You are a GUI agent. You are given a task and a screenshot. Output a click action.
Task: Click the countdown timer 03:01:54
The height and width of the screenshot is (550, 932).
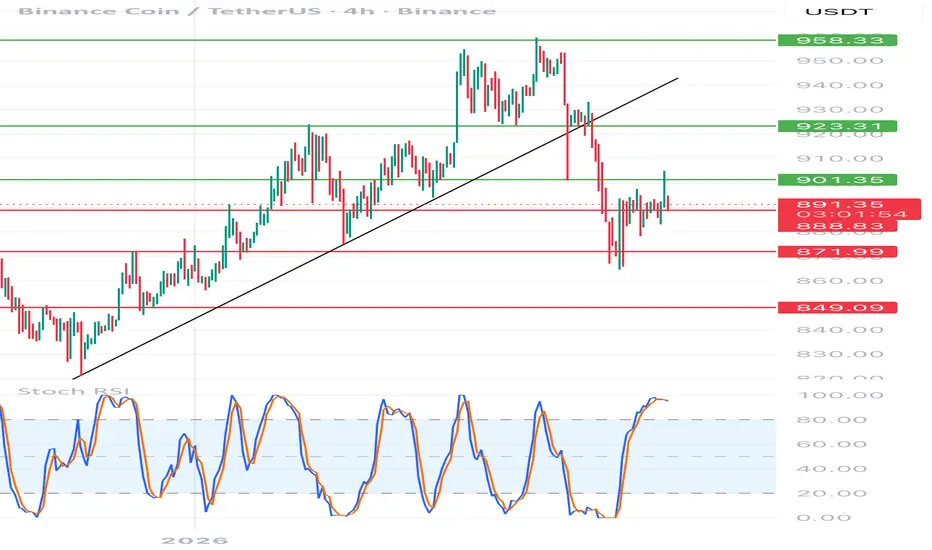[x=852, y=214]
